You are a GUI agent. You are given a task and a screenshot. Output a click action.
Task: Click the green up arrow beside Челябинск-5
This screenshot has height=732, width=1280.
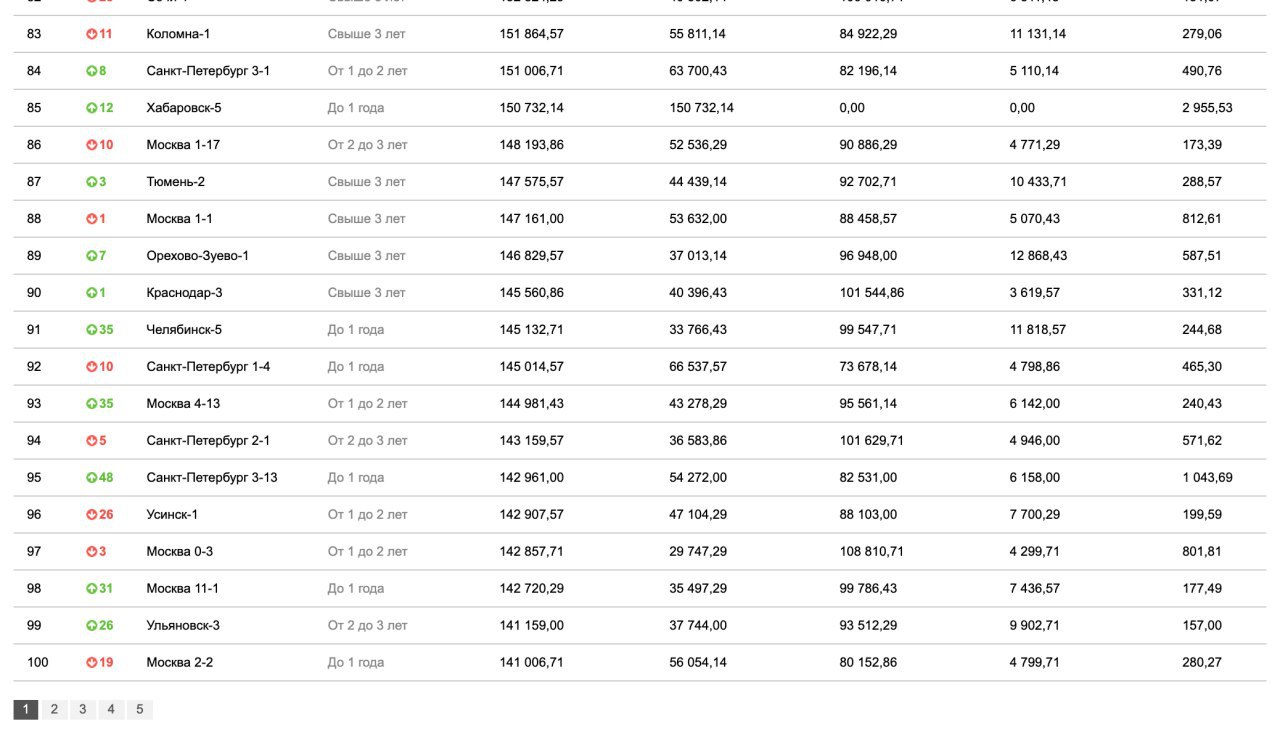point(91,330)
